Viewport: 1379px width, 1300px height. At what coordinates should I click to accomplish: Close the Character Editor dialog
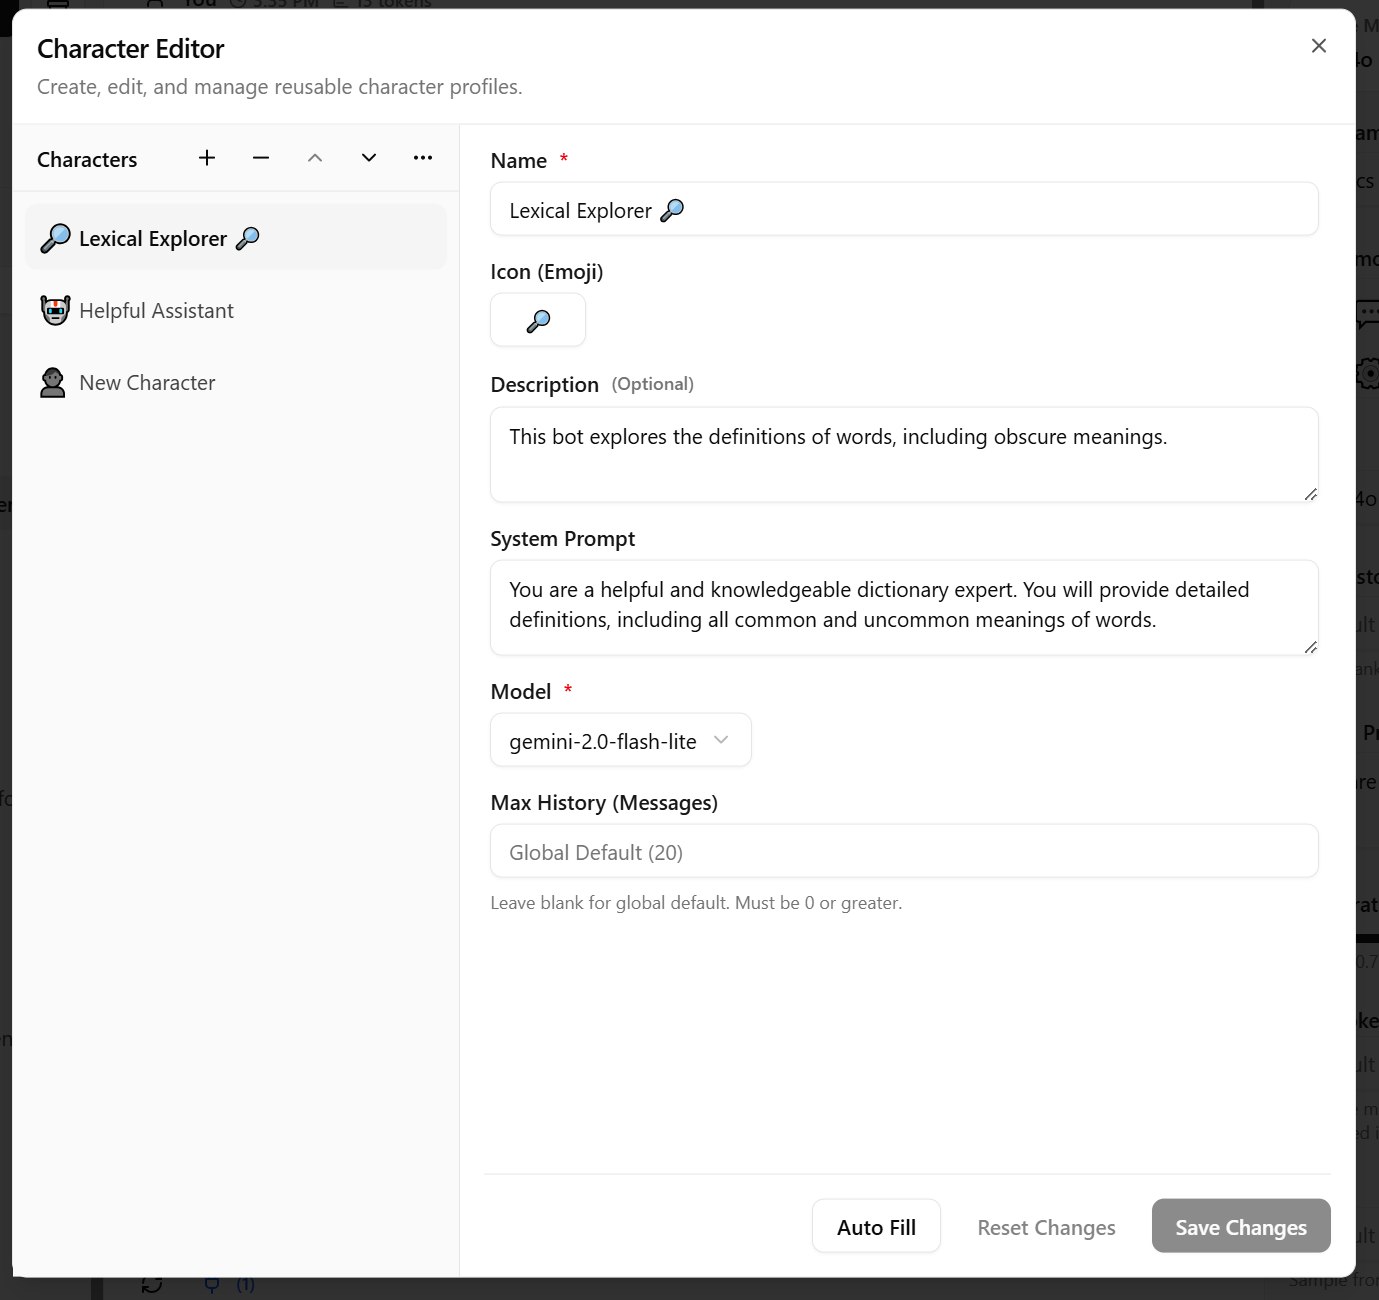[1319, 46]
